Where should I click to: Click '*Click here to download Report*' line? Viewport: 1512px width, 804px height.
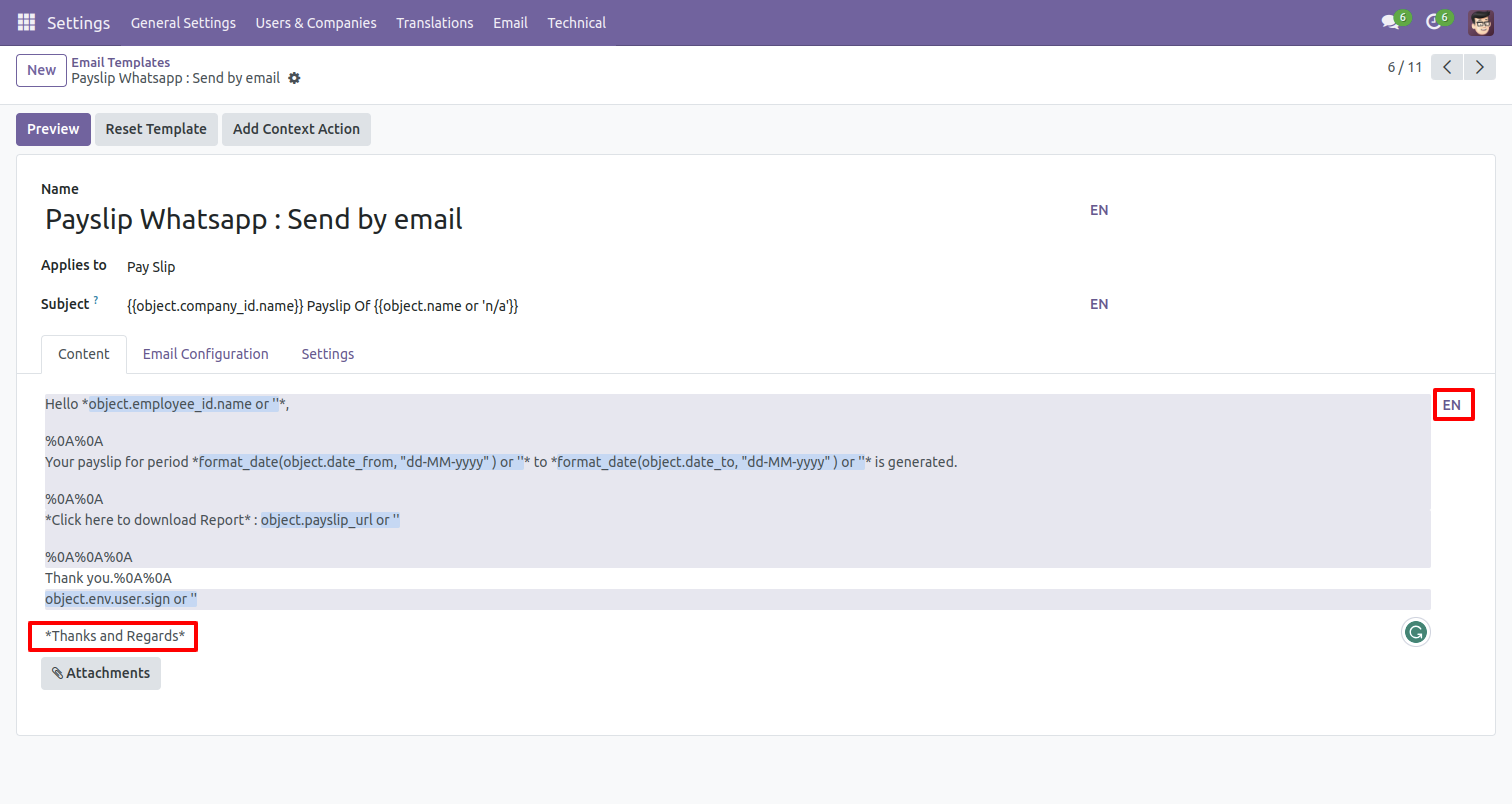tap(222, 520)
